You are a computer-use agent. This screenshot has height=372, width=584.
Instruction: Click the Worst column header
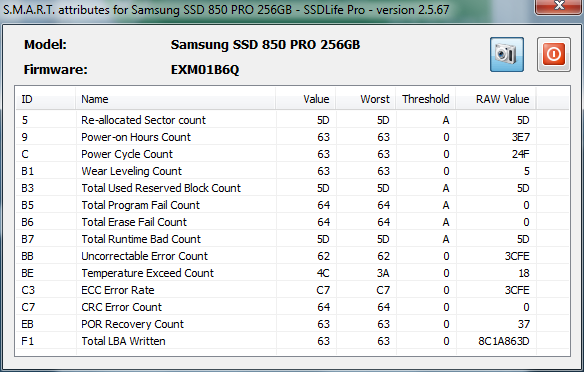[x=365, y=99]
